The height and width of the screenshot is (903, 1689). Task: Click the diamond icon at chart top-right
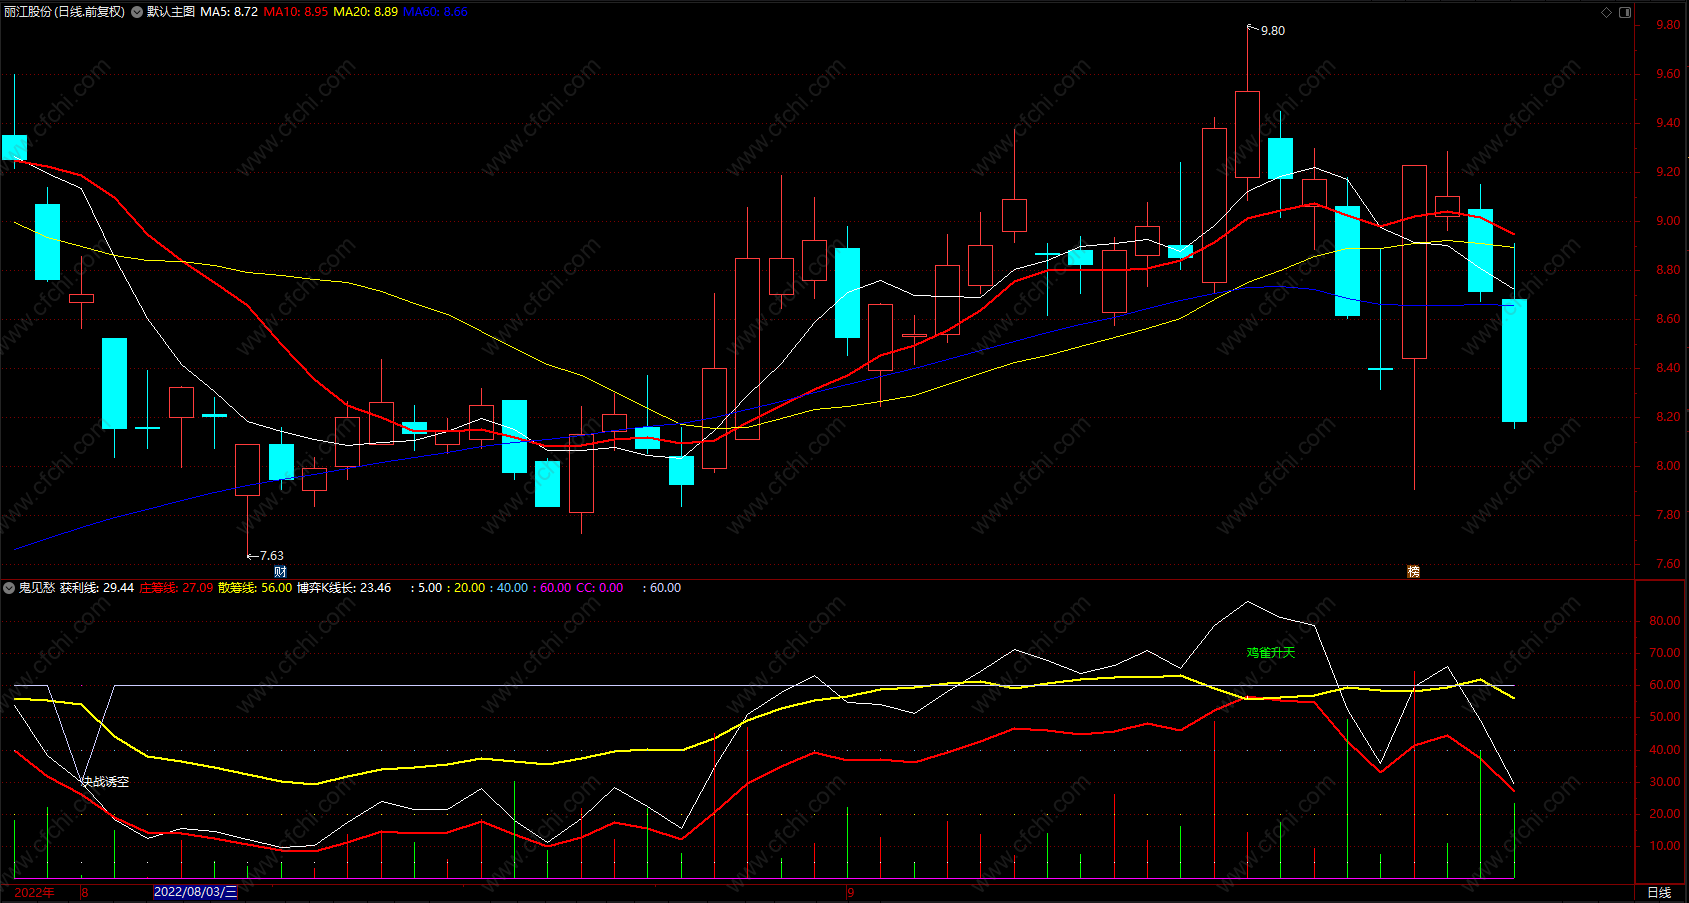(x=1606, y=12)
